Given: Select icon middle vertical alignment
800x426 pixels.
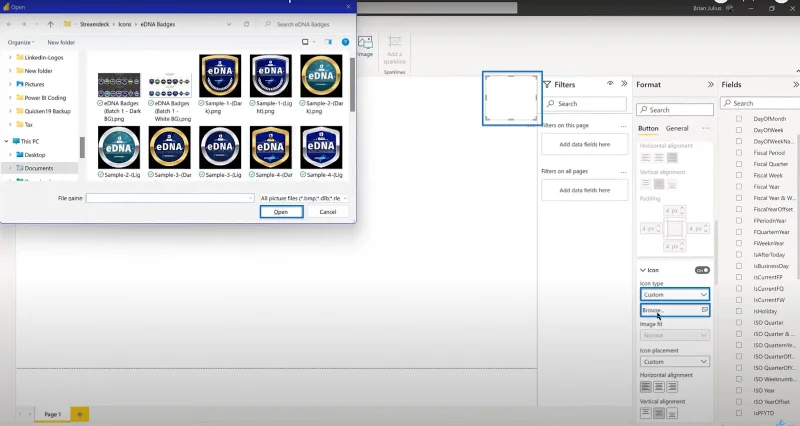Looking at the screenshot, I should (659, 413).
